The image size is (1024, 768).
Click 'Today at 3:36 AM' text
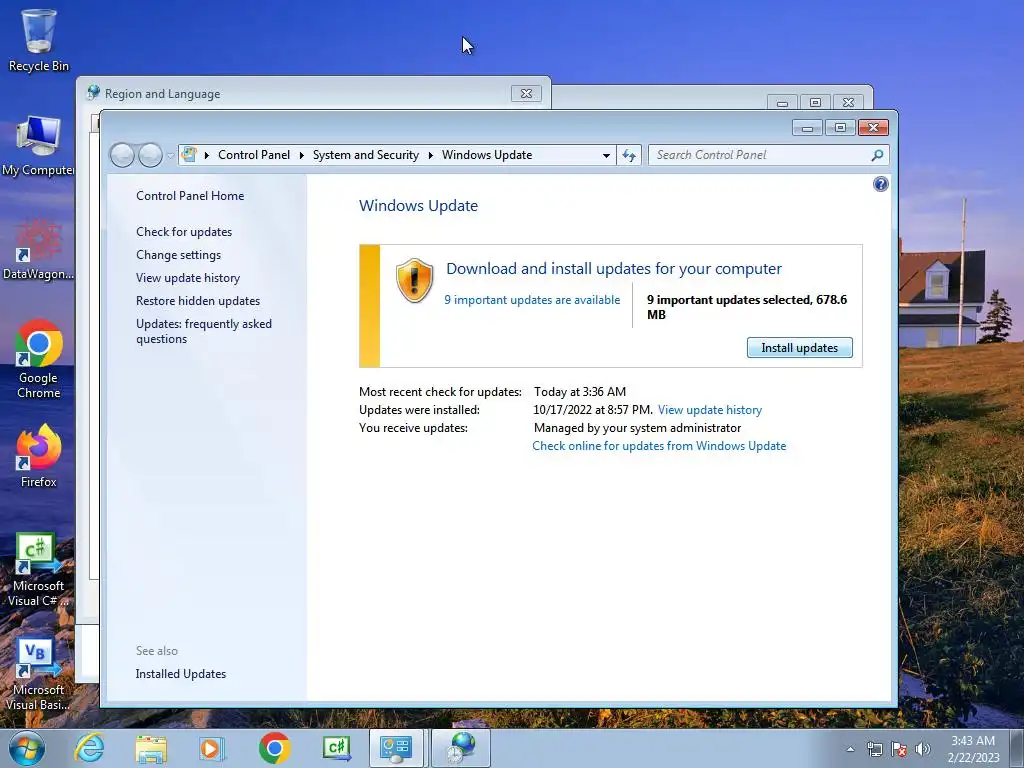coord(580,392)
